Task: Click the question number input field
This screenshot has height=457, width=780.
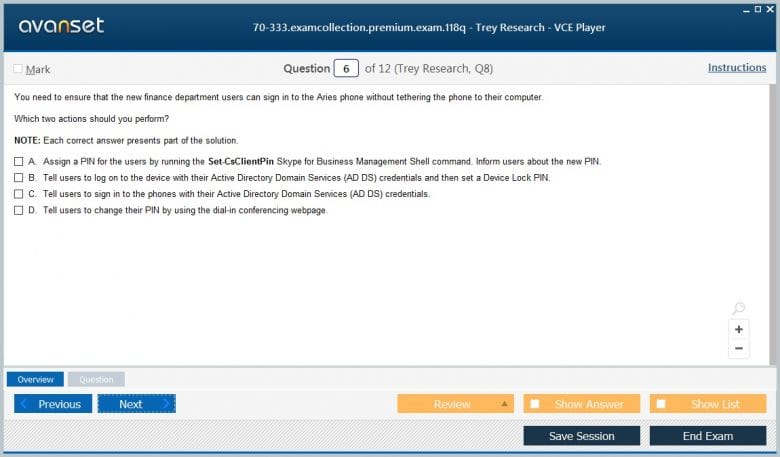Action: click(346, 68)
